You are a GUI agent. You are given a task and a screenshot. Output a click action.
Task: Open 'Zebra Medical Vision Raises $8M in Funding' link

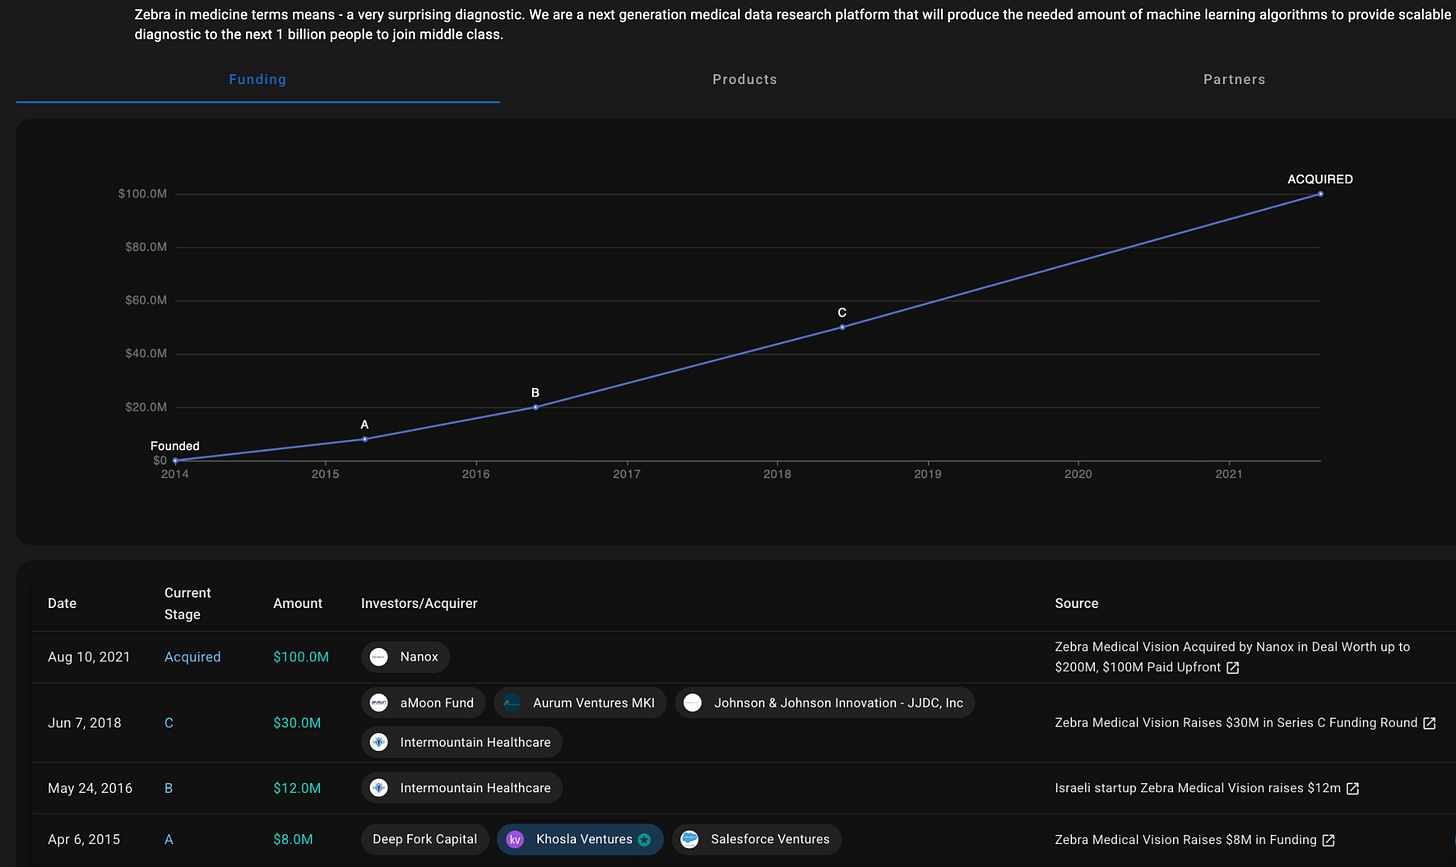1186,840
